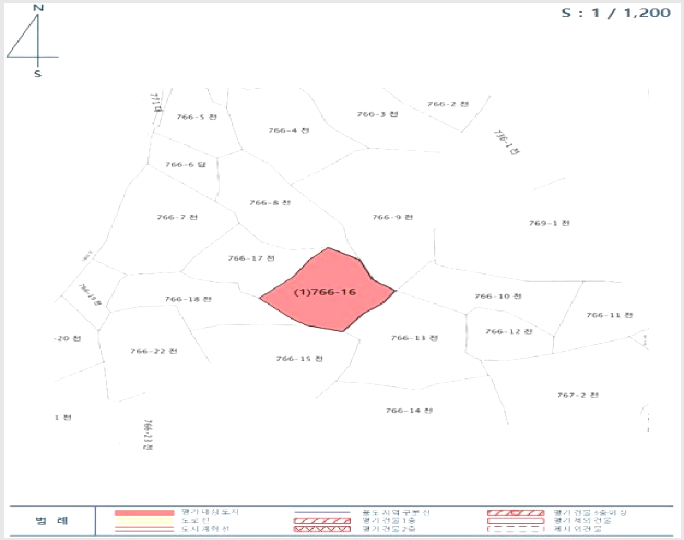Click the blue zoning boundary line legend sample
This screenshot has height=540, width=684.
(322, 513)
